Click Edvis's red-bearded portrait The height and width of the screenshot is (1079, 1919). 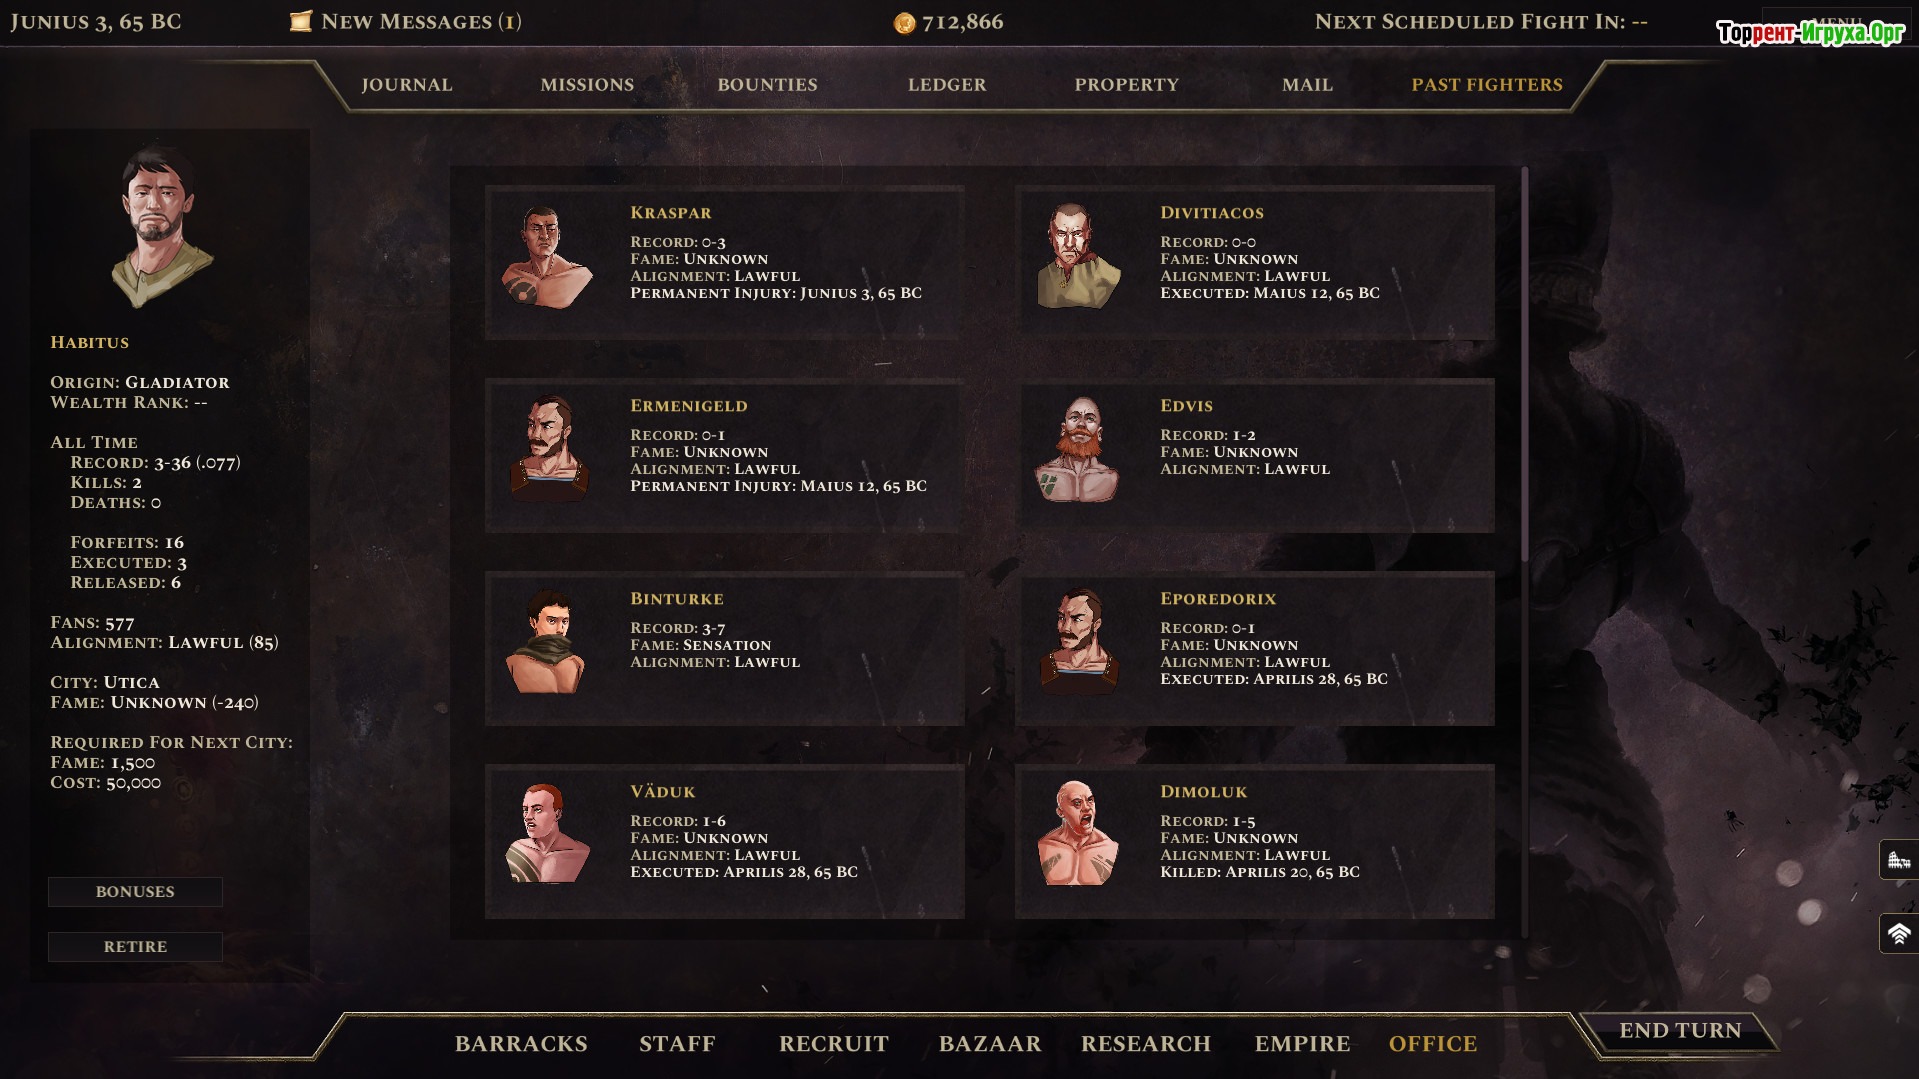pyautogui.click(x=1077, y=449)
